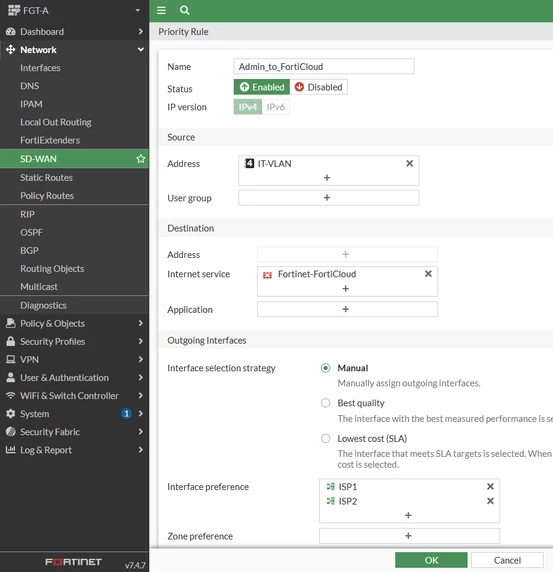
Task: Expand the Security Profiles chevron
Action: coord(140,341)
